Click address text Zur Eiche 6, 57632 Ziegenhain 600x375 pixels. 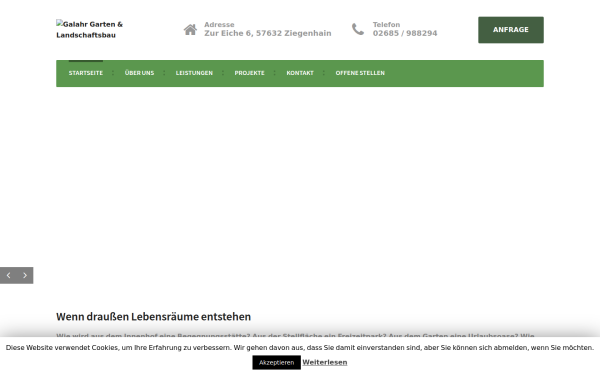click(x=268, y=33)
